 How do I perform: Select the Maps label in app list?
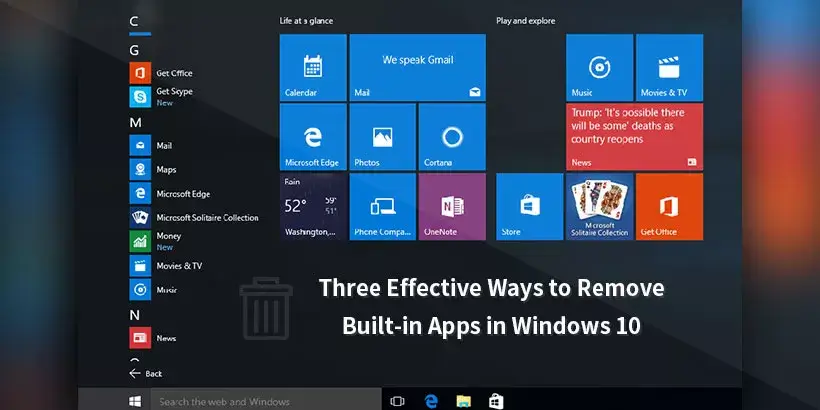click(166, 170)
